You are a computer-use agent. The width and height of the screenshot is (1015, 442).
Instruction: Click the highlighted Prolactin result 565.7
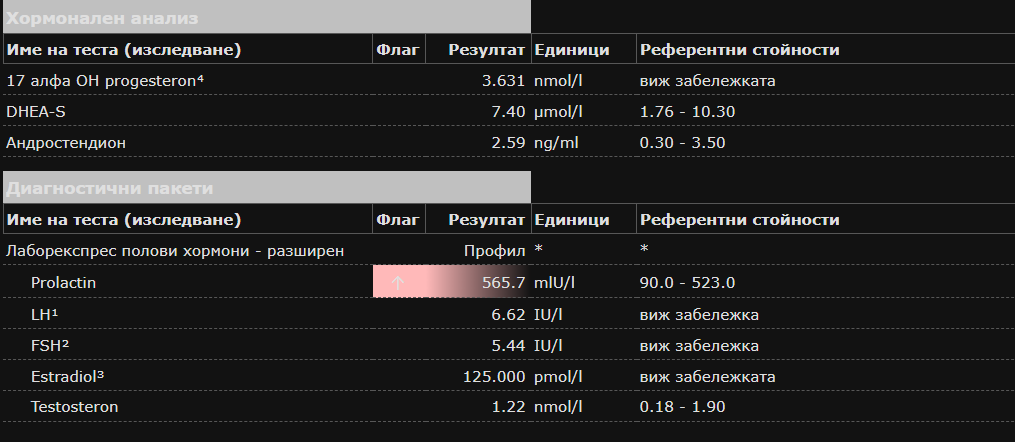pos(503,283)
